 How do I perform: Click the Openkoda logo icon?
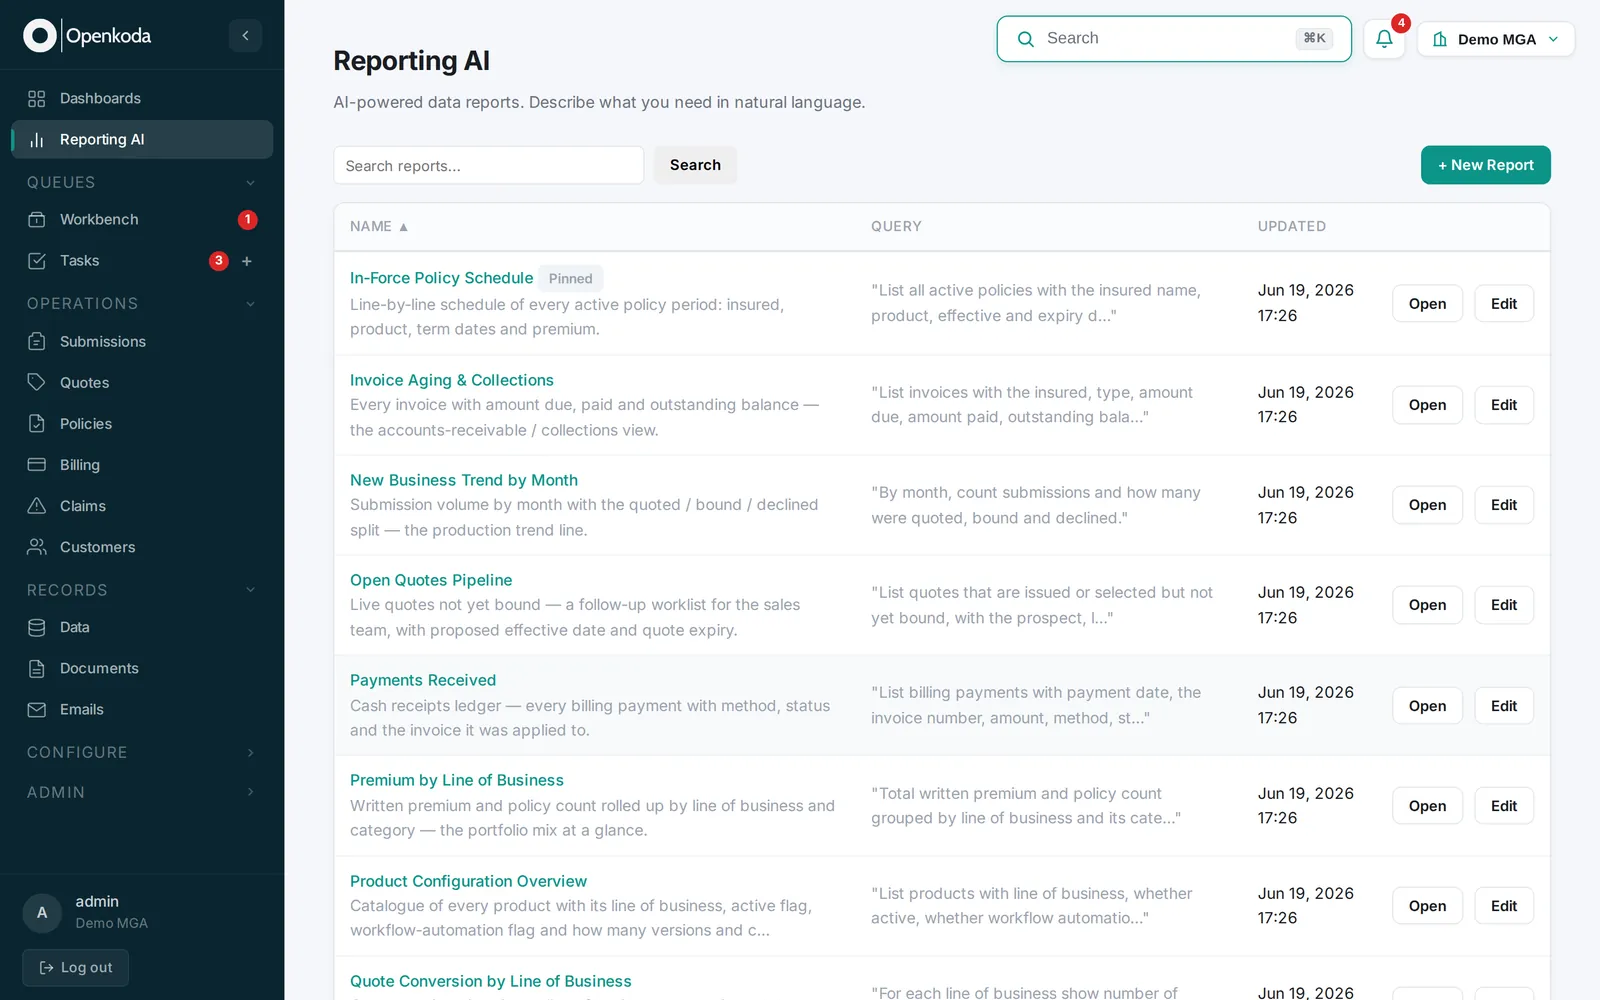coord(40,36)
